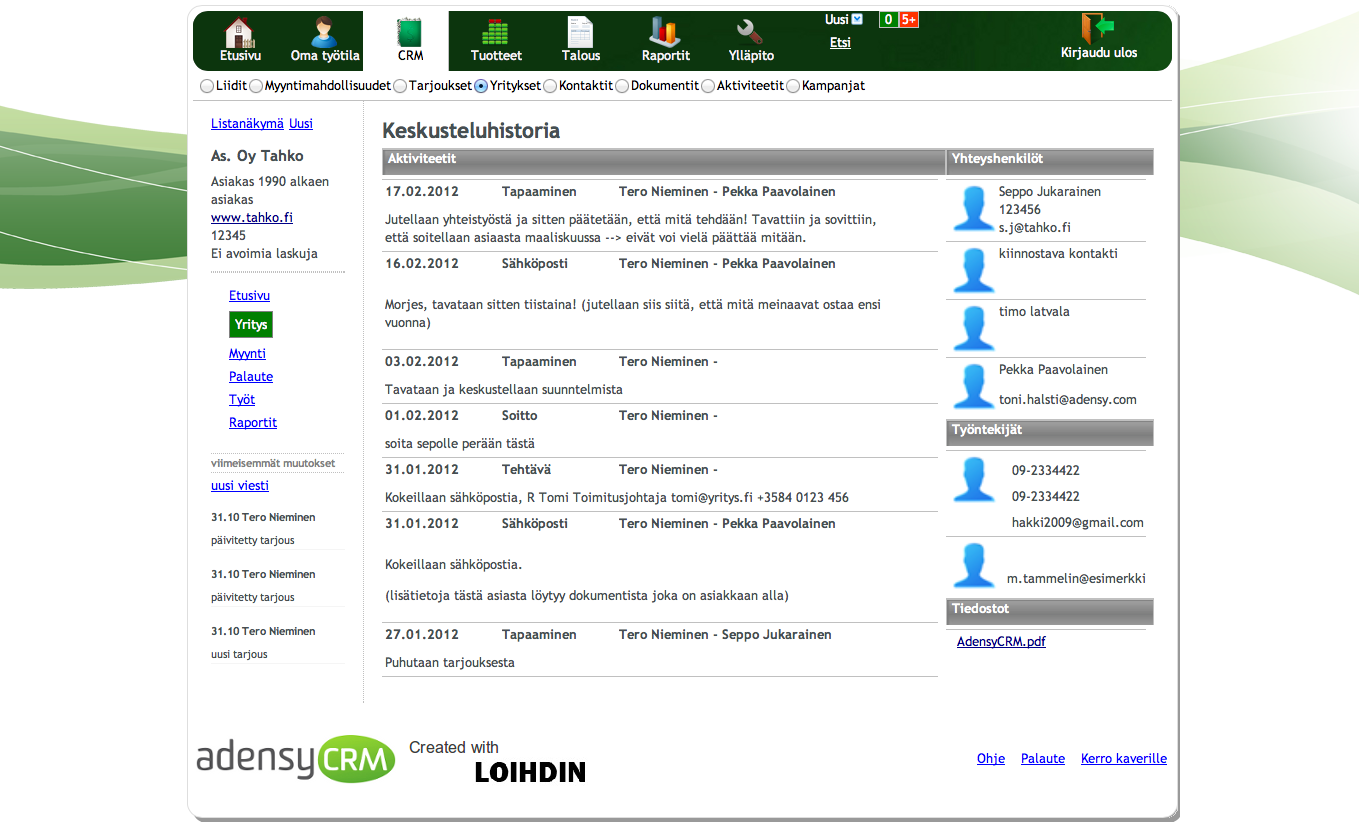Select the Liidit radio button
Image resolution: width=1359 pixels, height=836 pixels.
[x=207, y=86]
